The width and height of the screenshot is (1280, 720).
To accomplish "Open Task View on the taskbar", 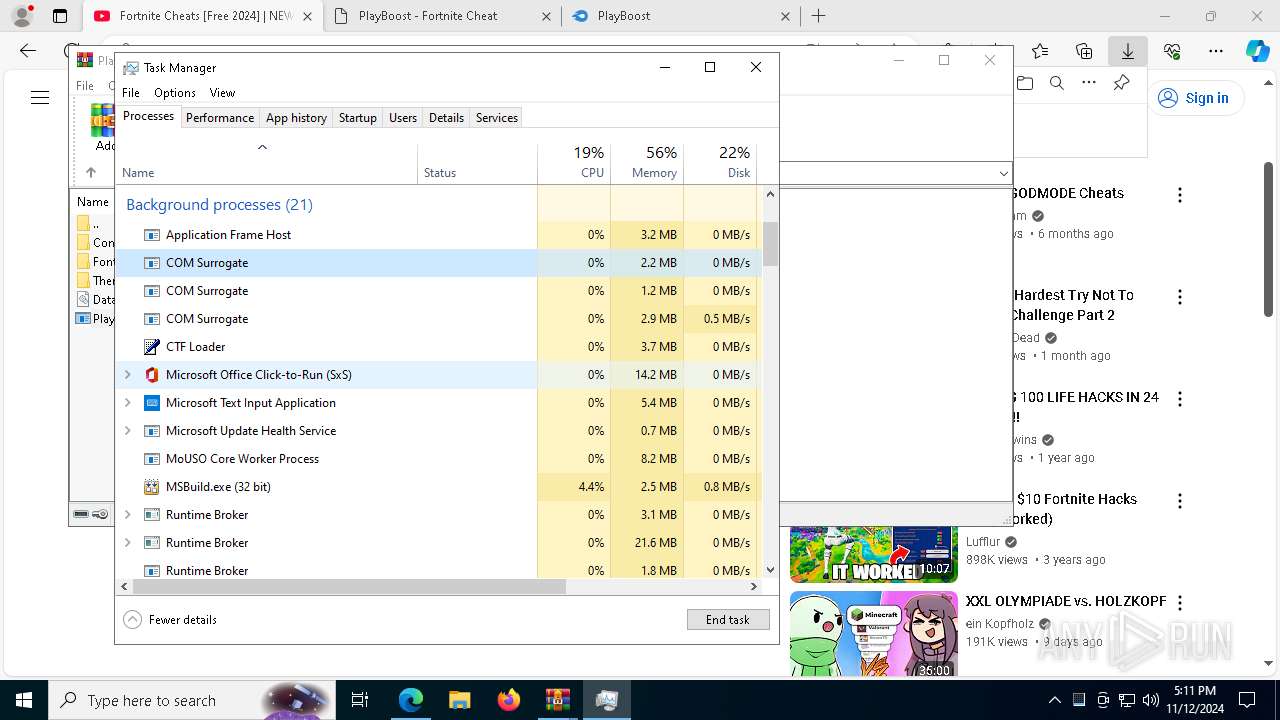I will point(360,700).
